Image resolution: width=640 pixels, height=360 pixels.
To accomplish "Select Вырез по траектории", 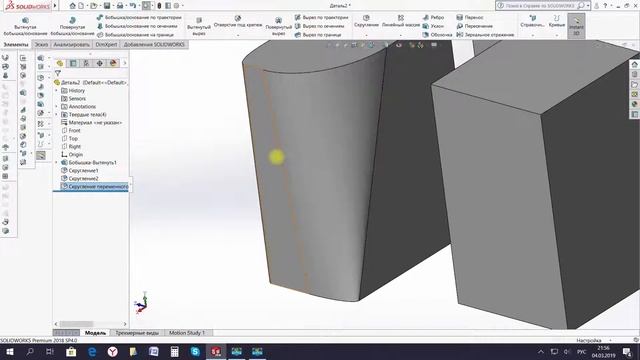I will pyautogui.click(x=322, y=18).
